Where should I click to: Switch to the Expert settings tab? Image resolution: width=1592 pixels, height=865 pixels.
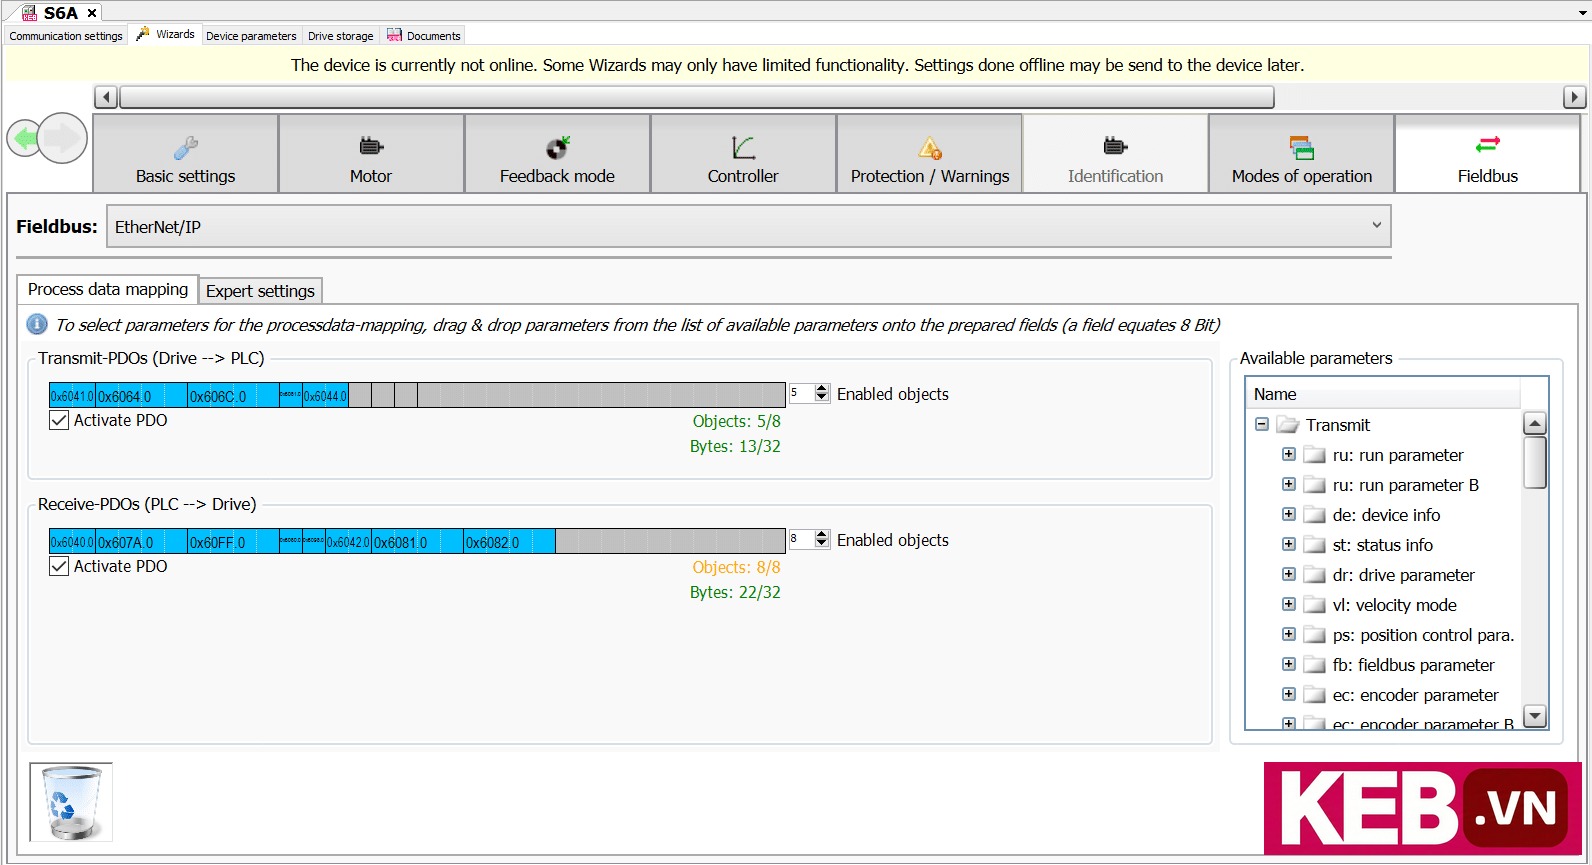coord(260,291)
